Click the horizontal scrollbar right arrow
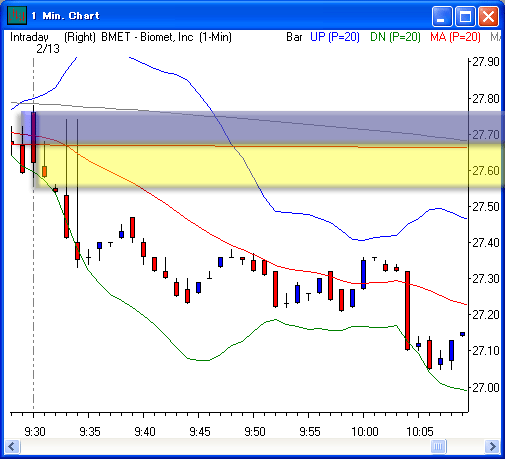 [x=492, y=446]
